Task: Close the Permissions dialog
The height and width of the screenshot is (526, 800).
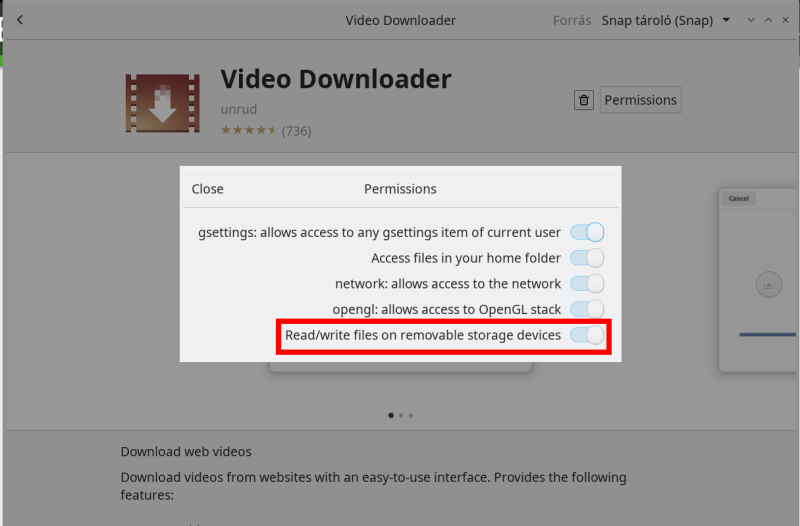Action: pyautogui.click(x=207, y=189)
